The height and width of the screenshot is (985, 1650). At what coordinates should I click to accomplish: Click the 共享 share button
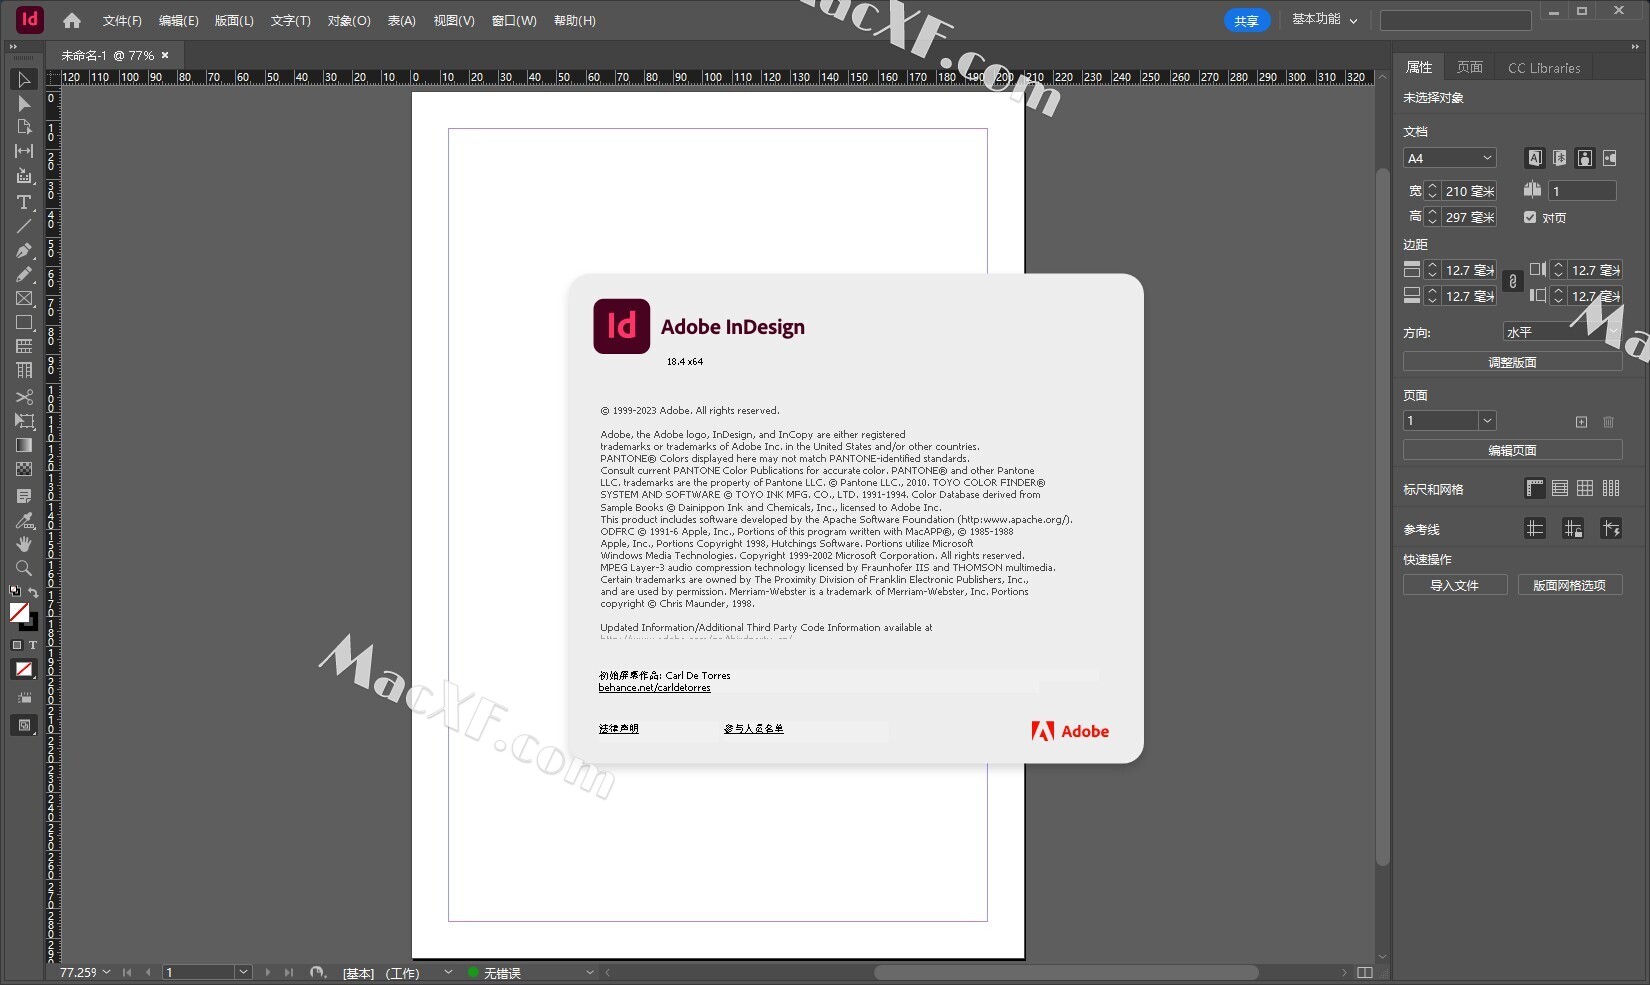pos(1247,21)
